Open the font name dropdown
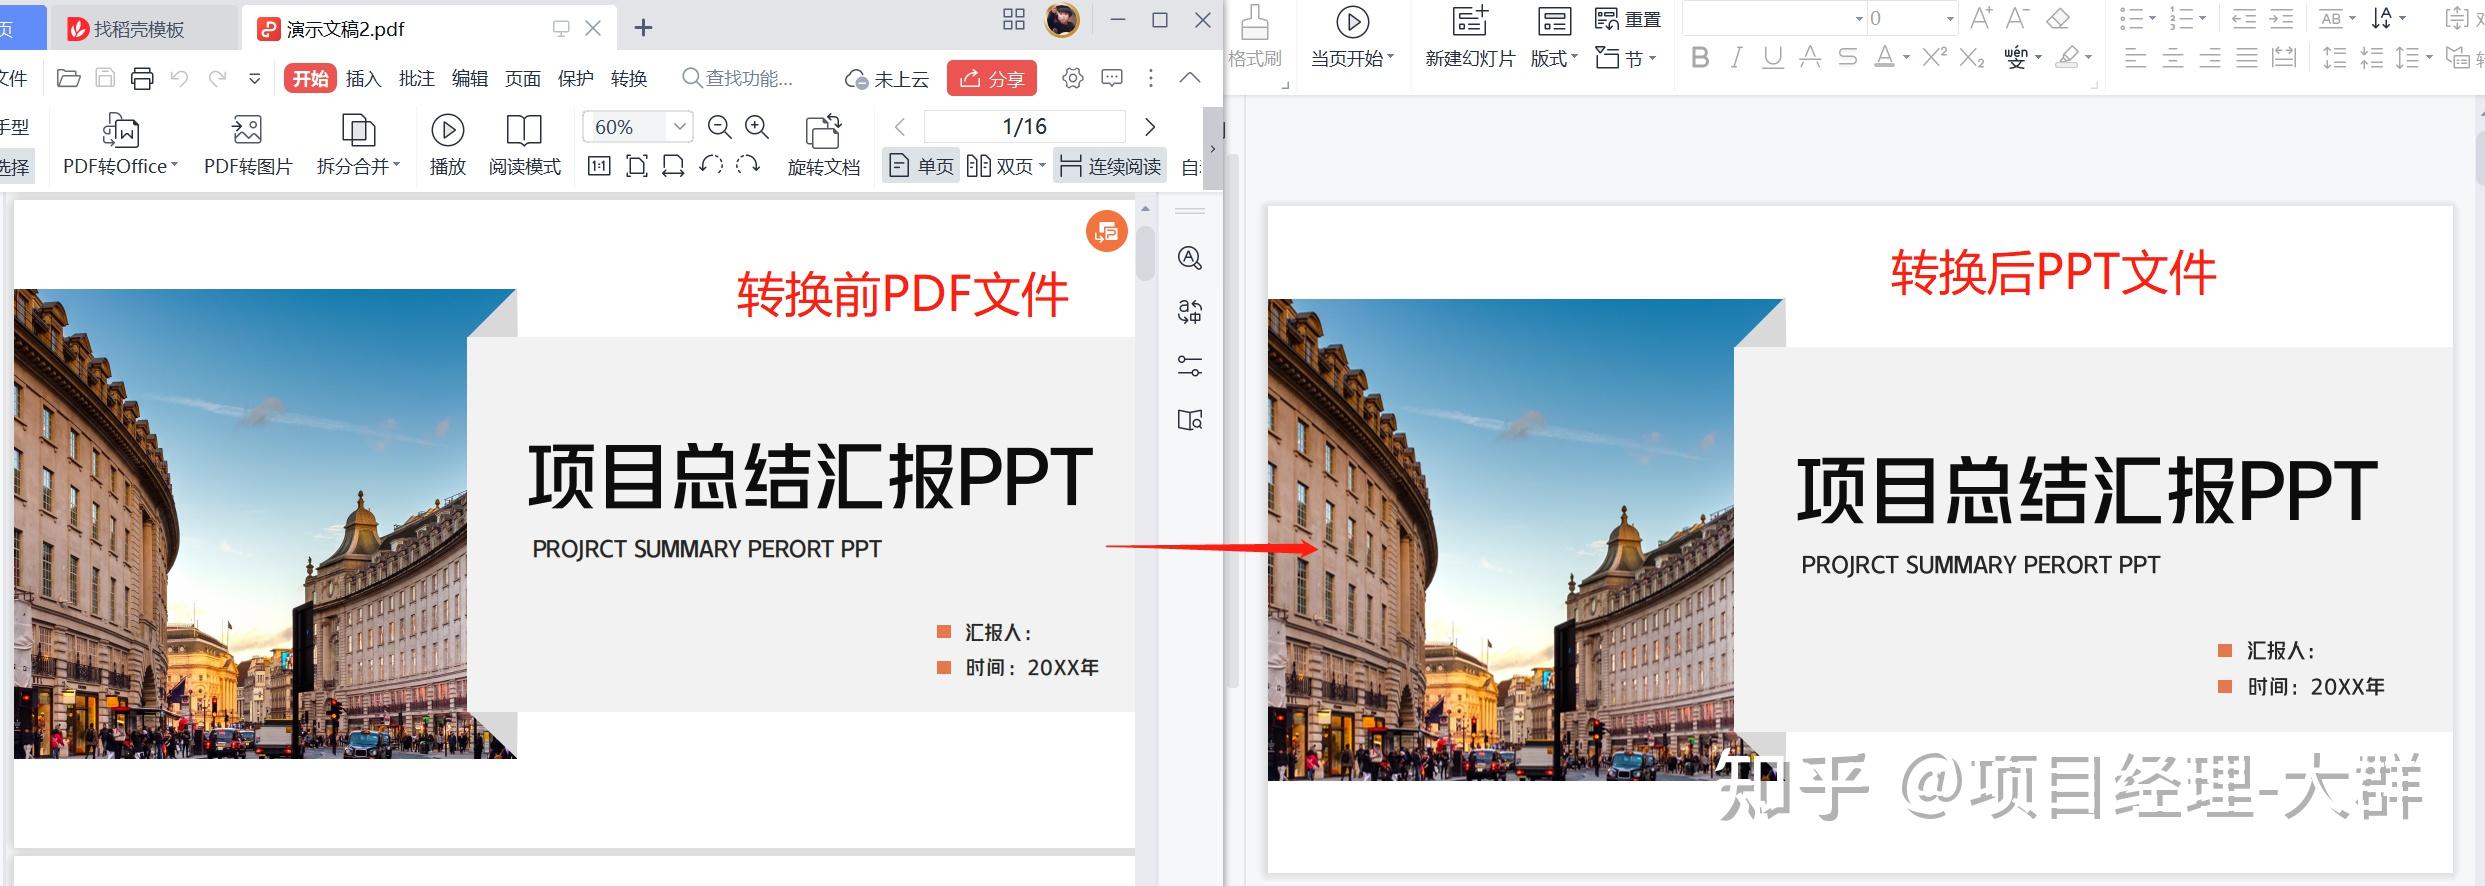 1860,19
